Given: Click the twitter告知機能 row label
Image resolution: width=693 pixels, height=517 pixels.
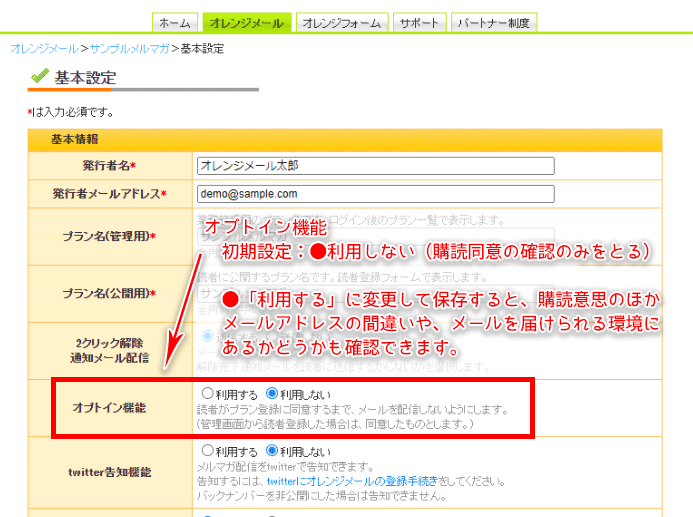Looking at the screenshot, I should [x=110, y=472].
